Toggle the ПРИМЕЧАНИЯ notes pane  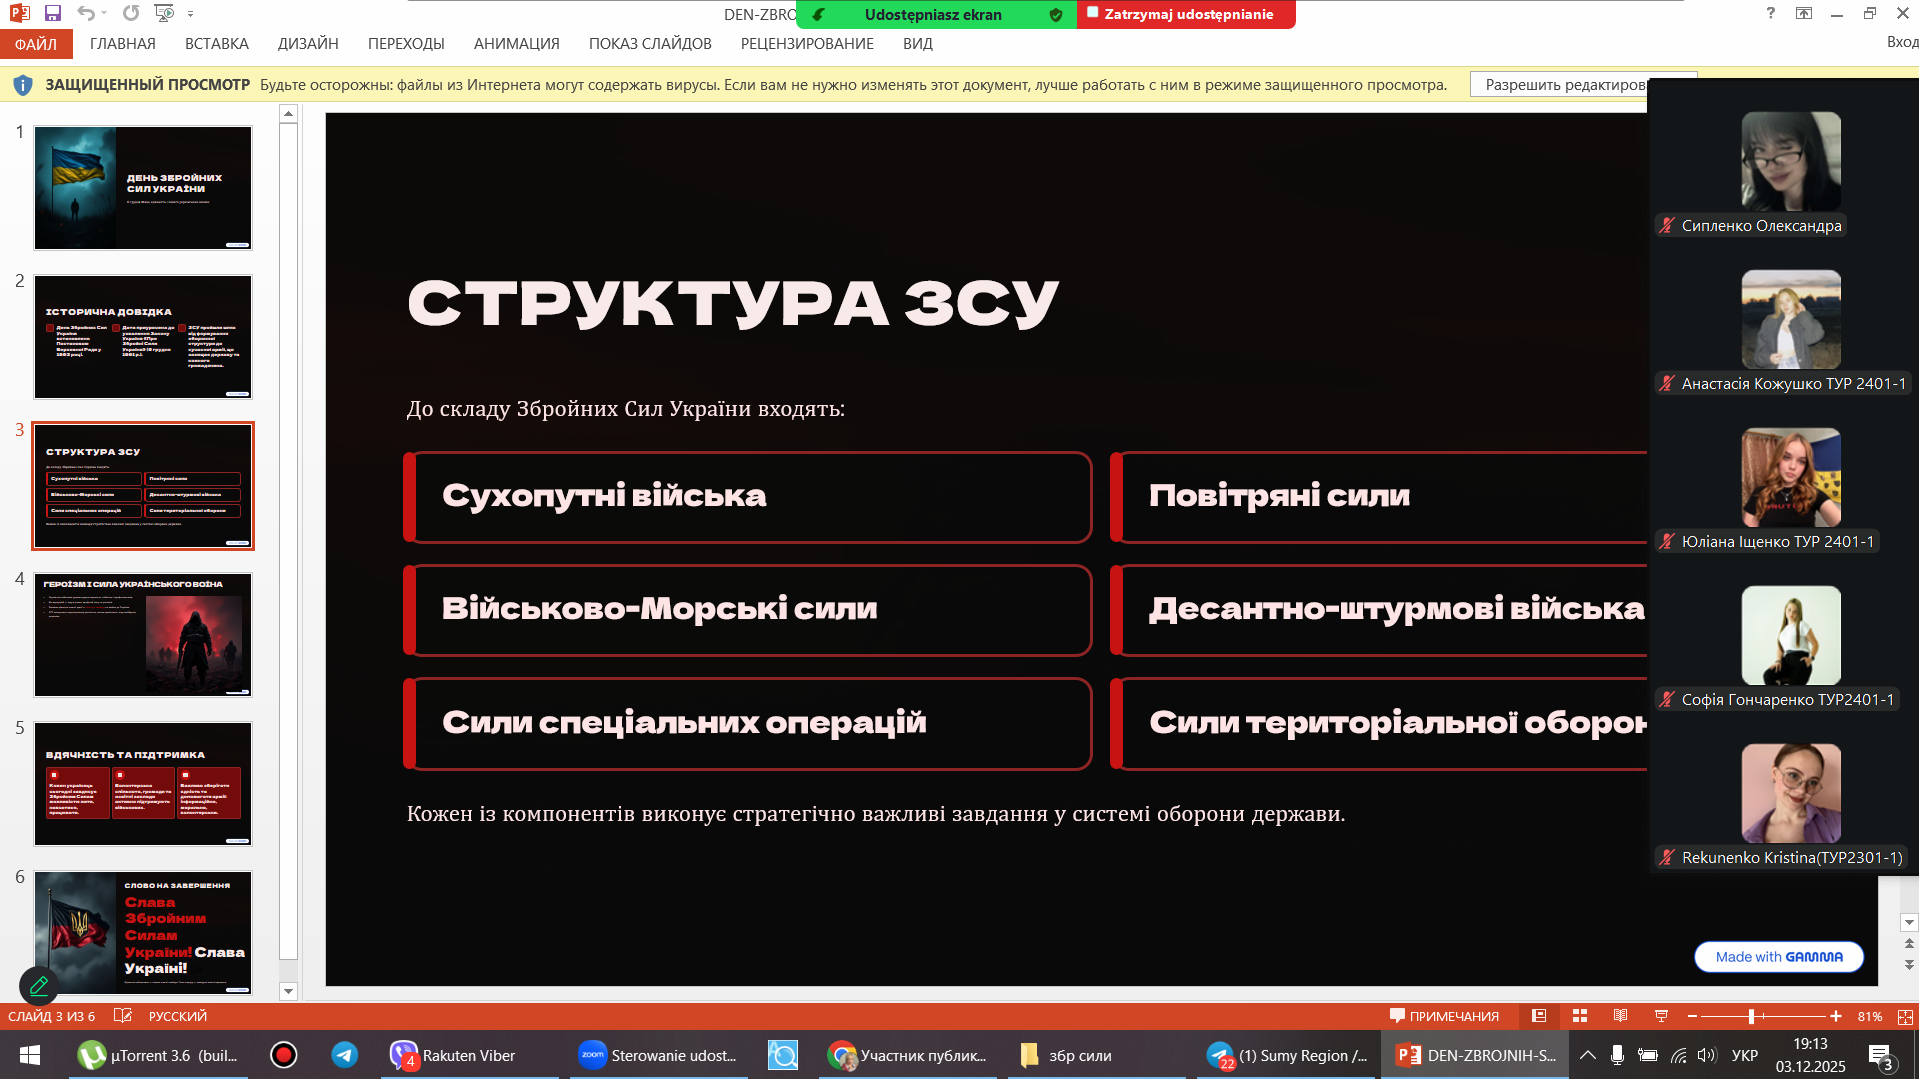coord(1444,1016)
